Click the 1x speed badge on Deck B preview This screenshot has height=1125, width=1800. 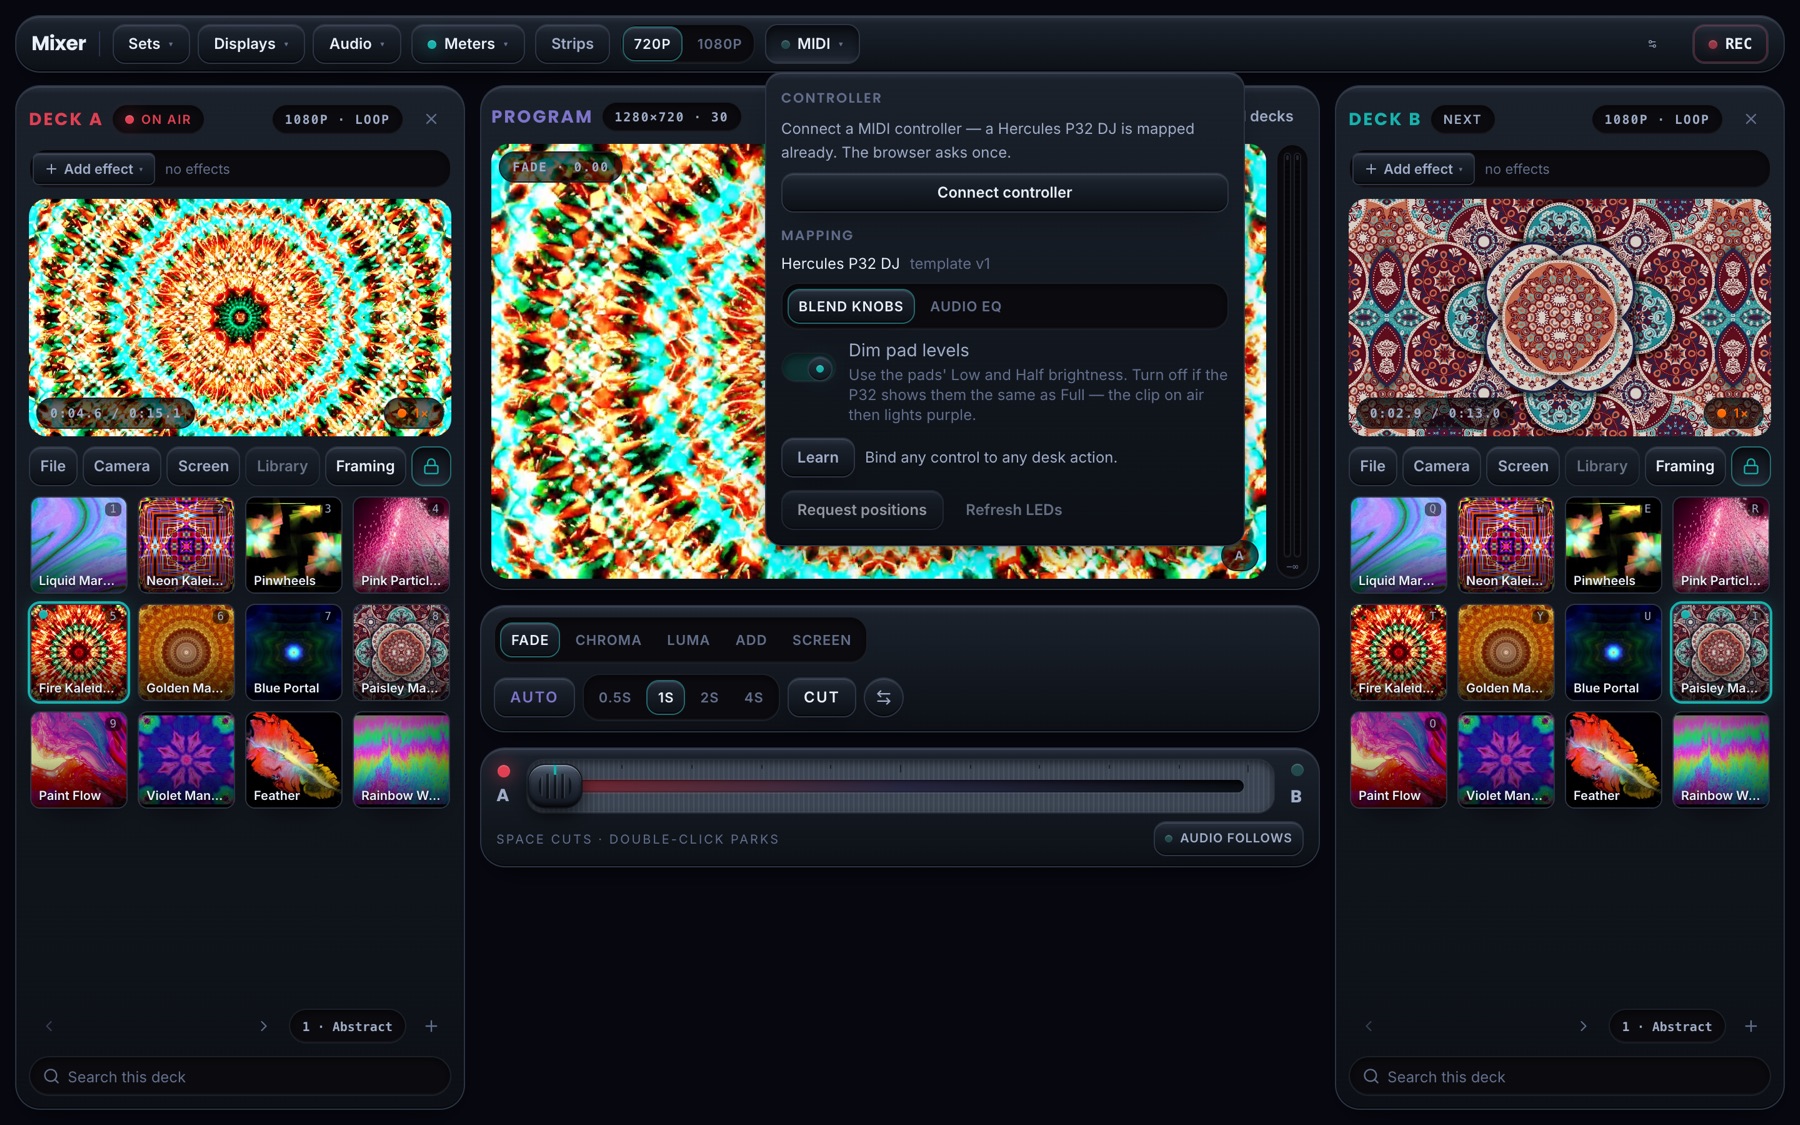1733,413
